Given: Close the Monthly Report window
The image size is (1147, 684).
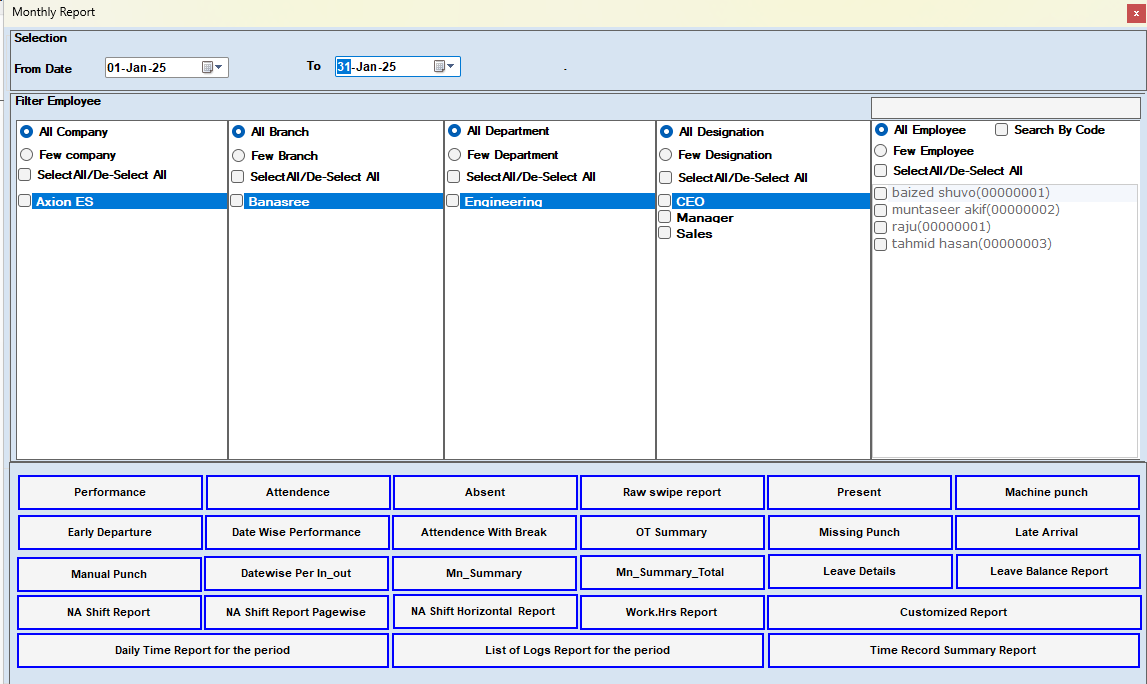Looking at the screenshot, I should pyautogui.click(x=1136, y=12).
